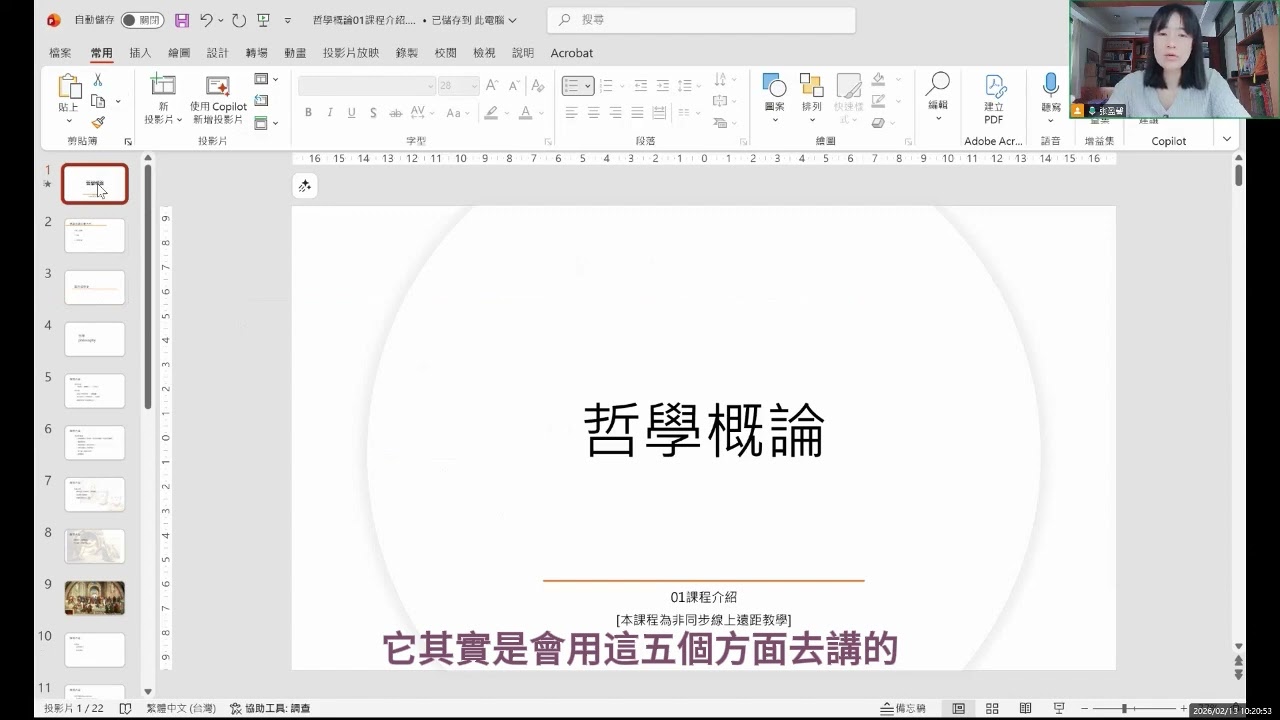Image resolution: width=1280 pixels, height=720 pixels.
Task: Click the Redo icon in the title bar
Action: point(238,20)
